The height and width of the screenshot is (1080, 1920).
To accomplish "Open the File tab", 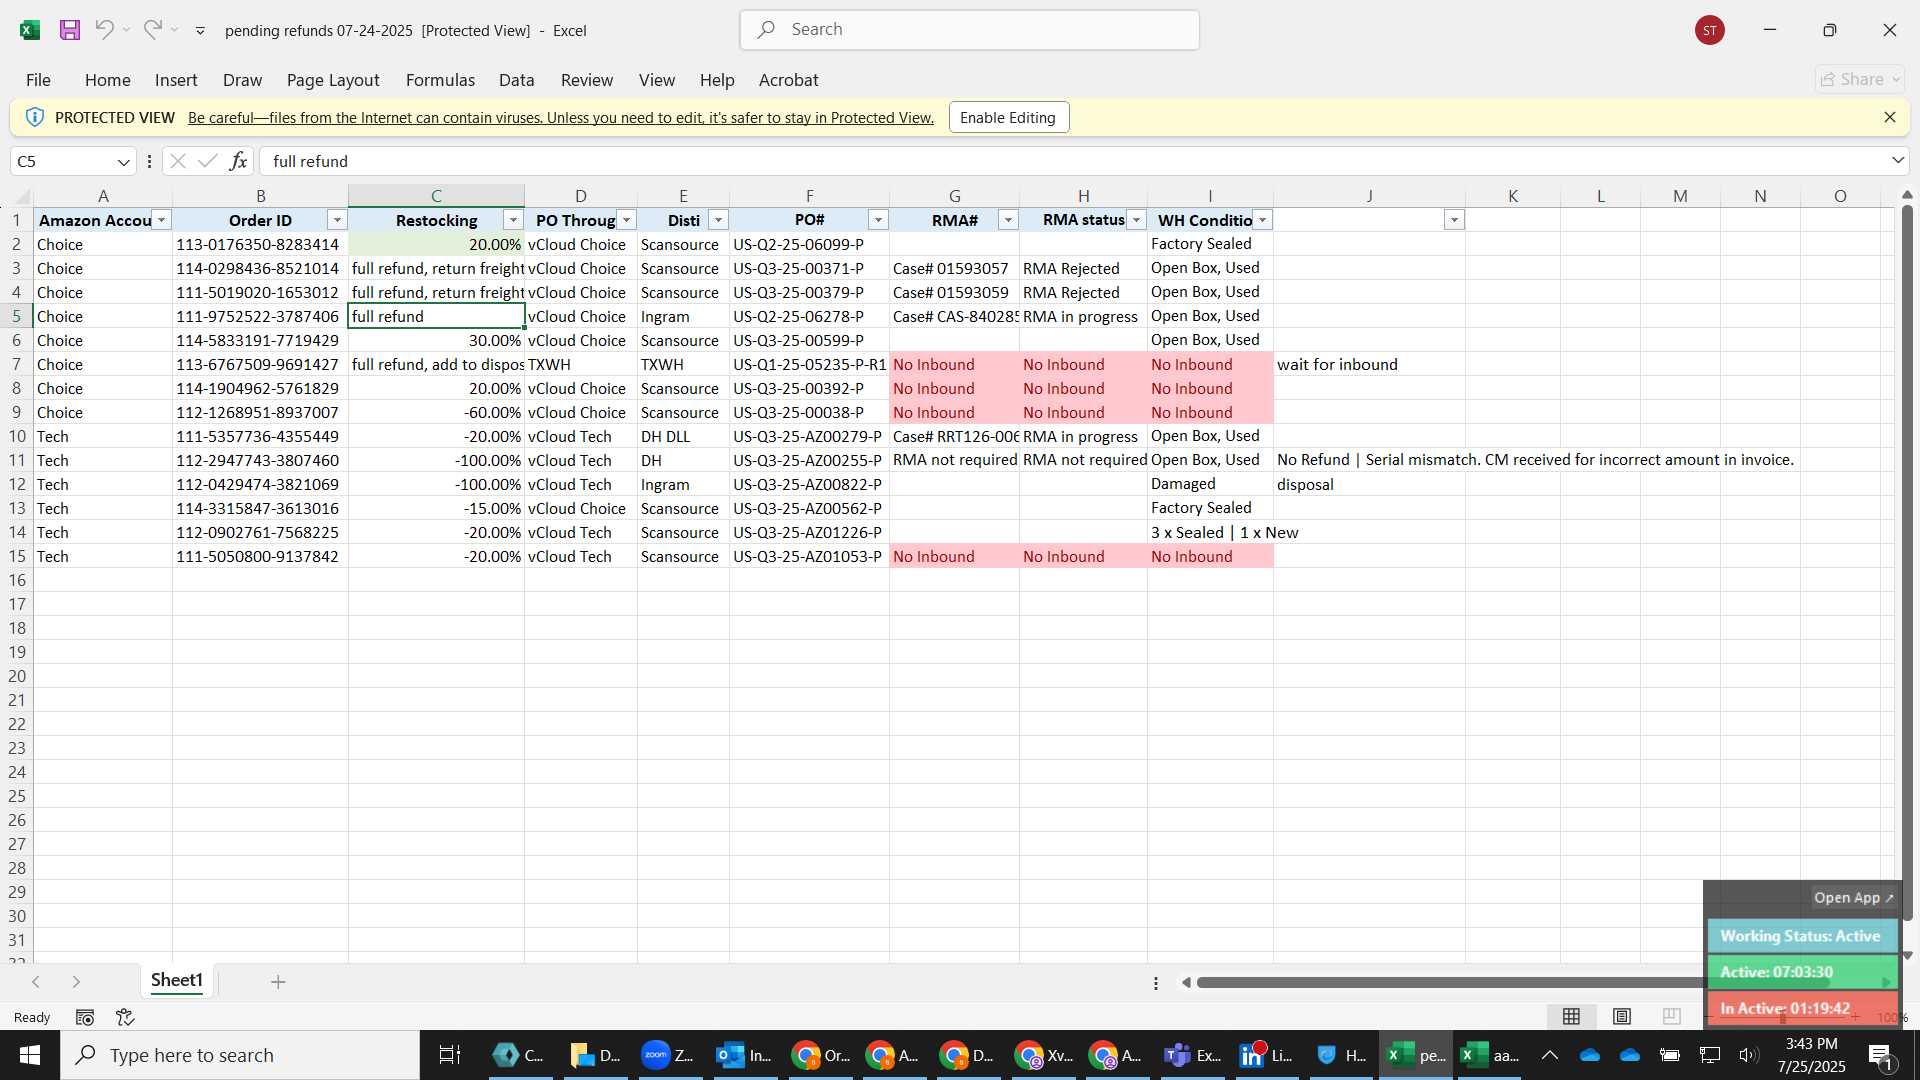I will [38, 80].
